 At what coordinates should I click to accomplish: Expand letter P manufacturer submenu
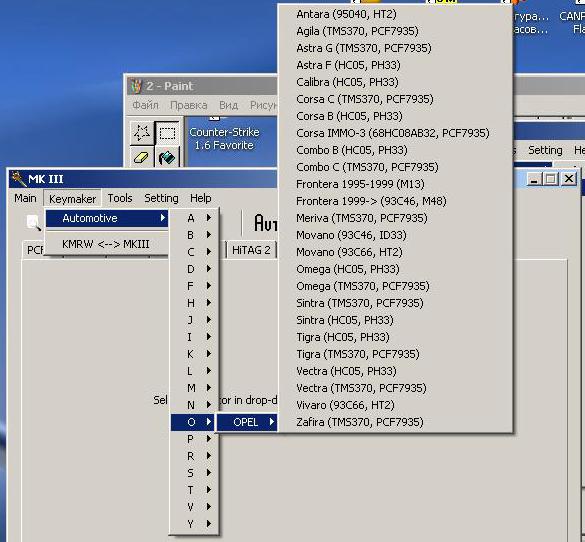pyautogui.click(x=194, y=439)
